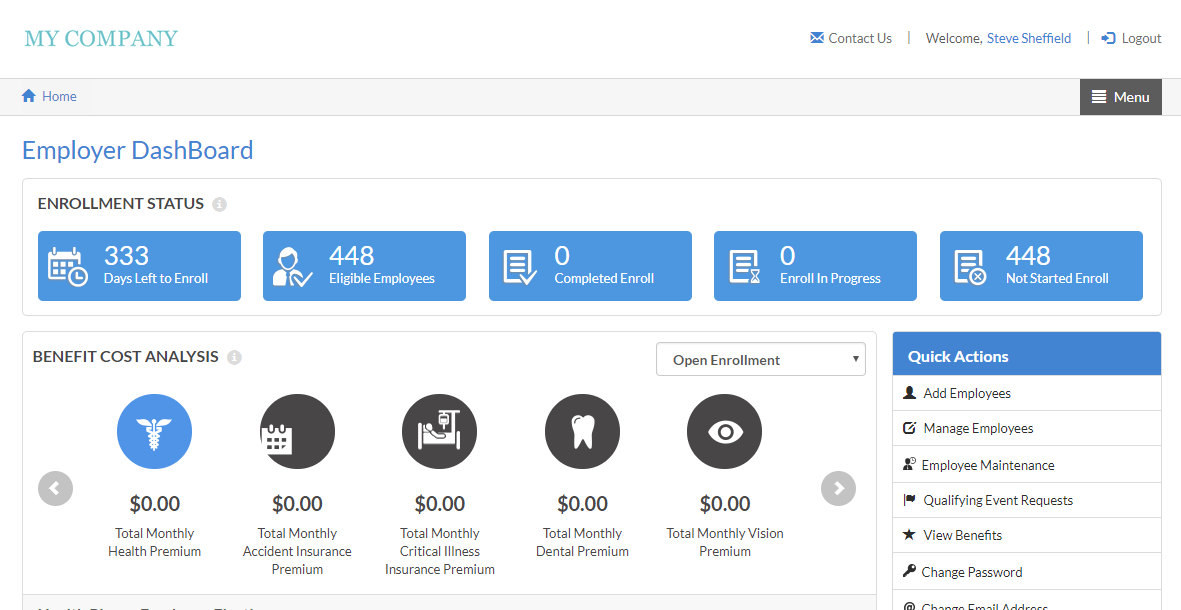Screen dimensions: 1181x610
Task: Click the left carousel arrow
Action: [x=55, y=488]
